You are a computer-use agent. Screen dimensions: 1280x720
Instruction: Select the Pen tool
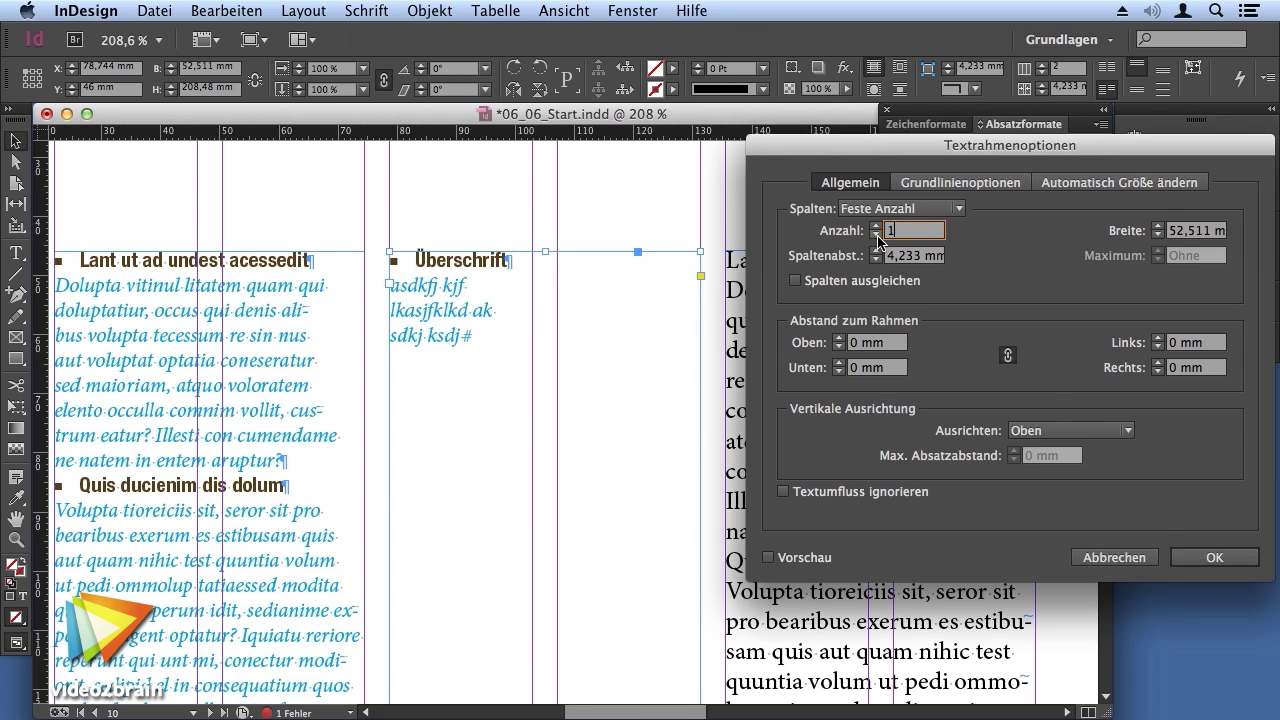point(16,295)
